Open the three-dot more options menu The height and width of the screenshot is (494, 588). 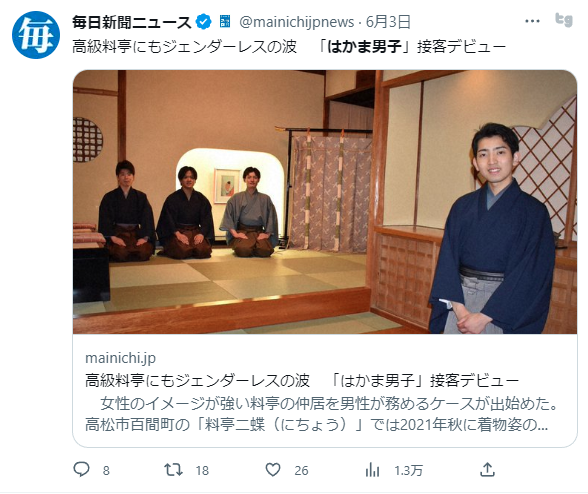[532, 21]
